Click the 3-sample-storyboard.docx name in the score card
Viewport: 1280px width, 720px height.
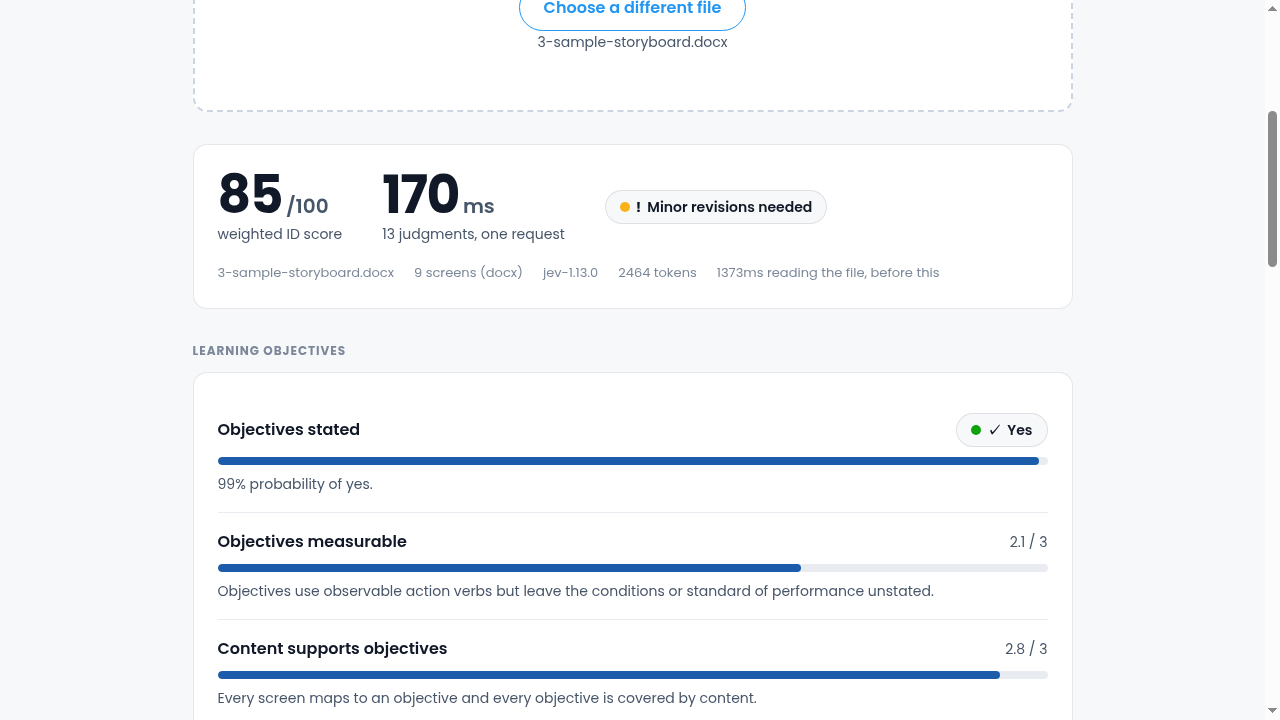tap(306, 273)
